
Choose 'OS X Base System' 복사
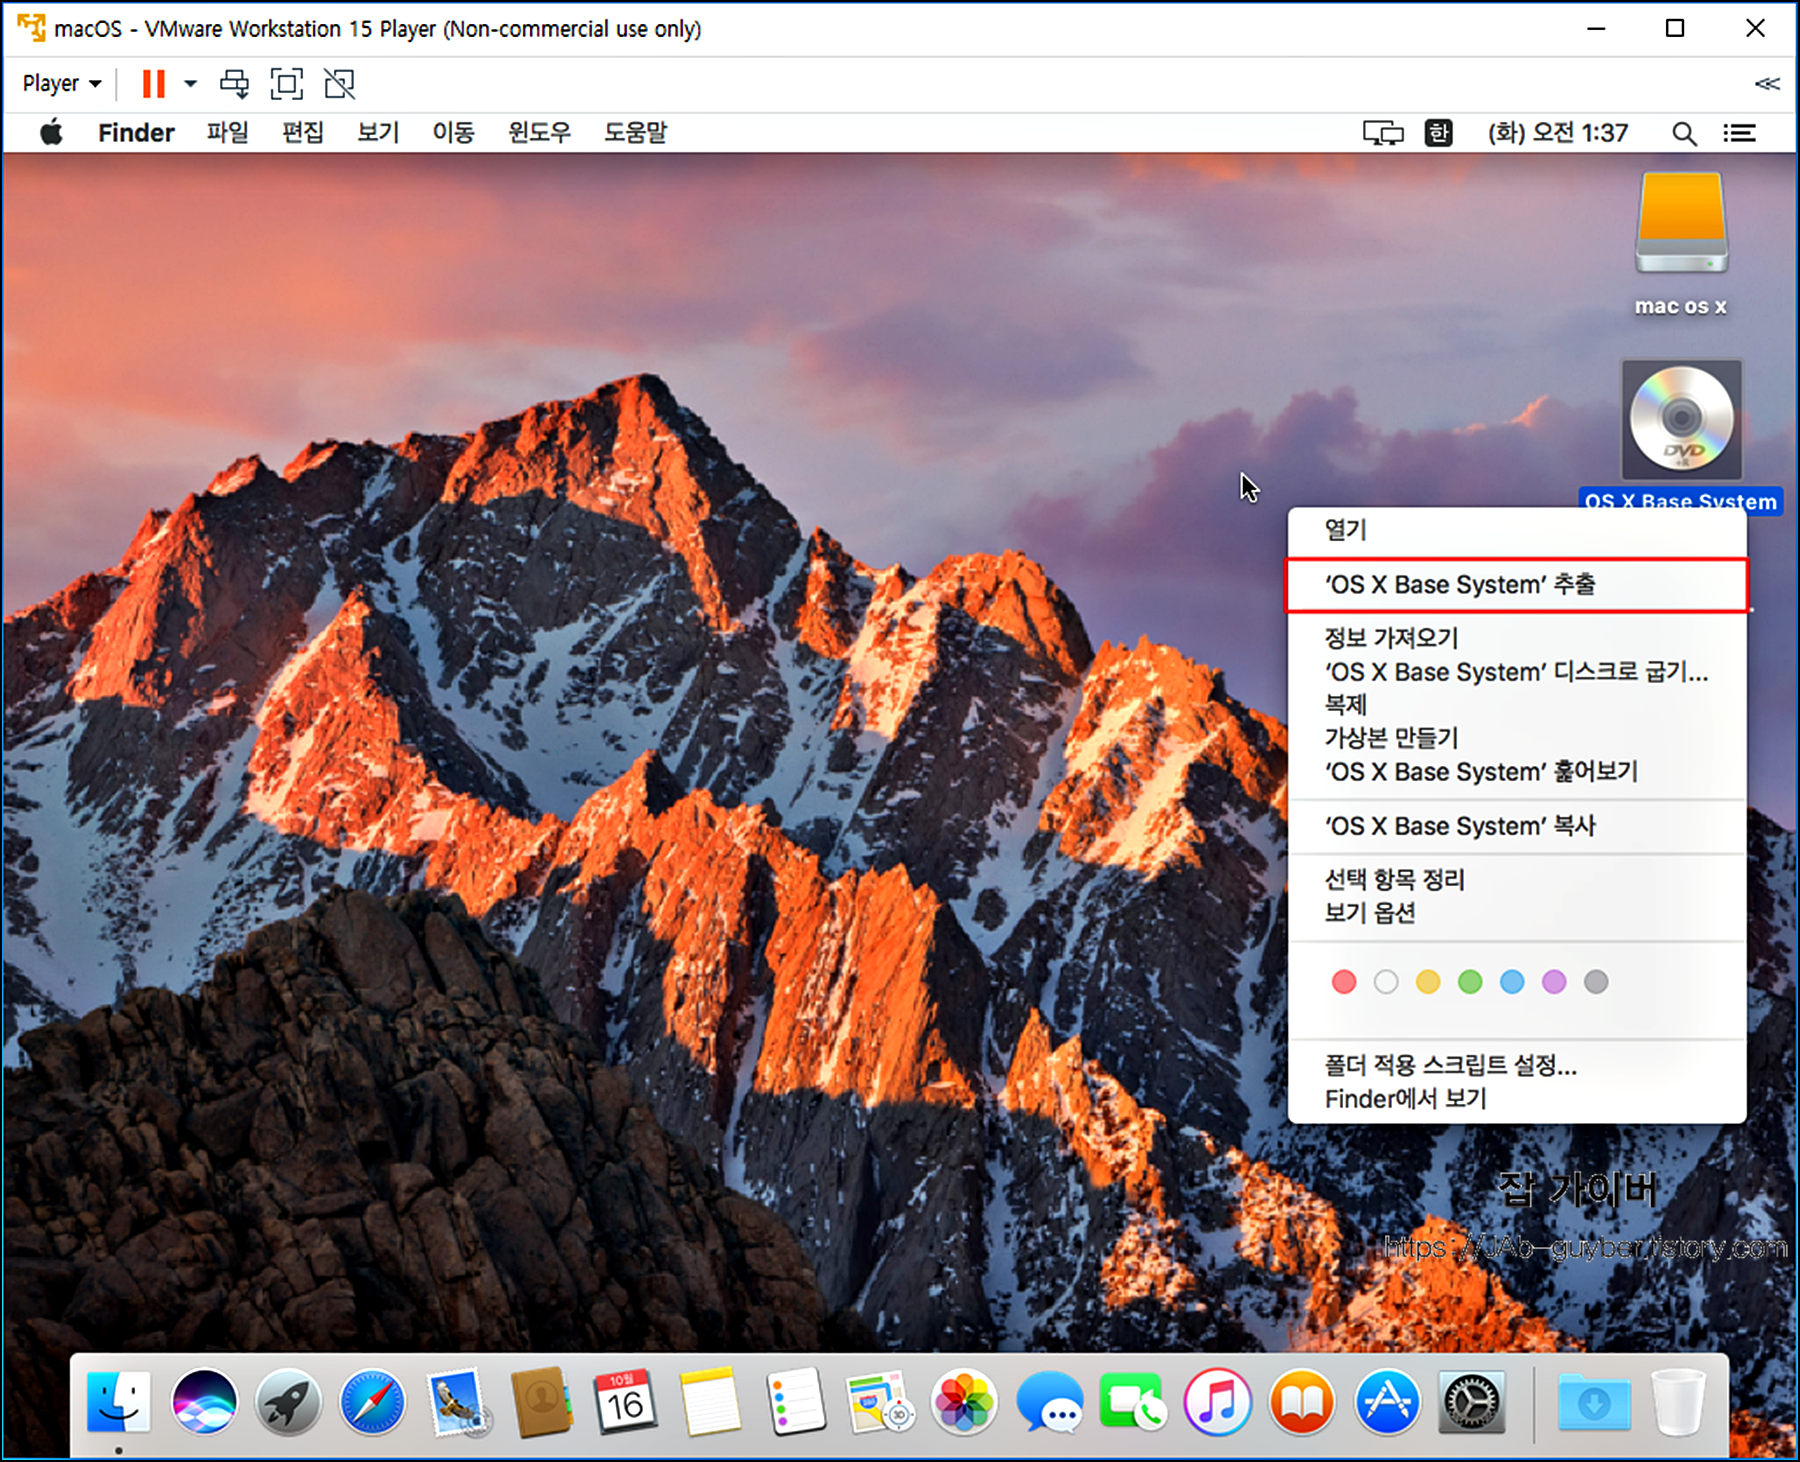[x=1517, y=826]
